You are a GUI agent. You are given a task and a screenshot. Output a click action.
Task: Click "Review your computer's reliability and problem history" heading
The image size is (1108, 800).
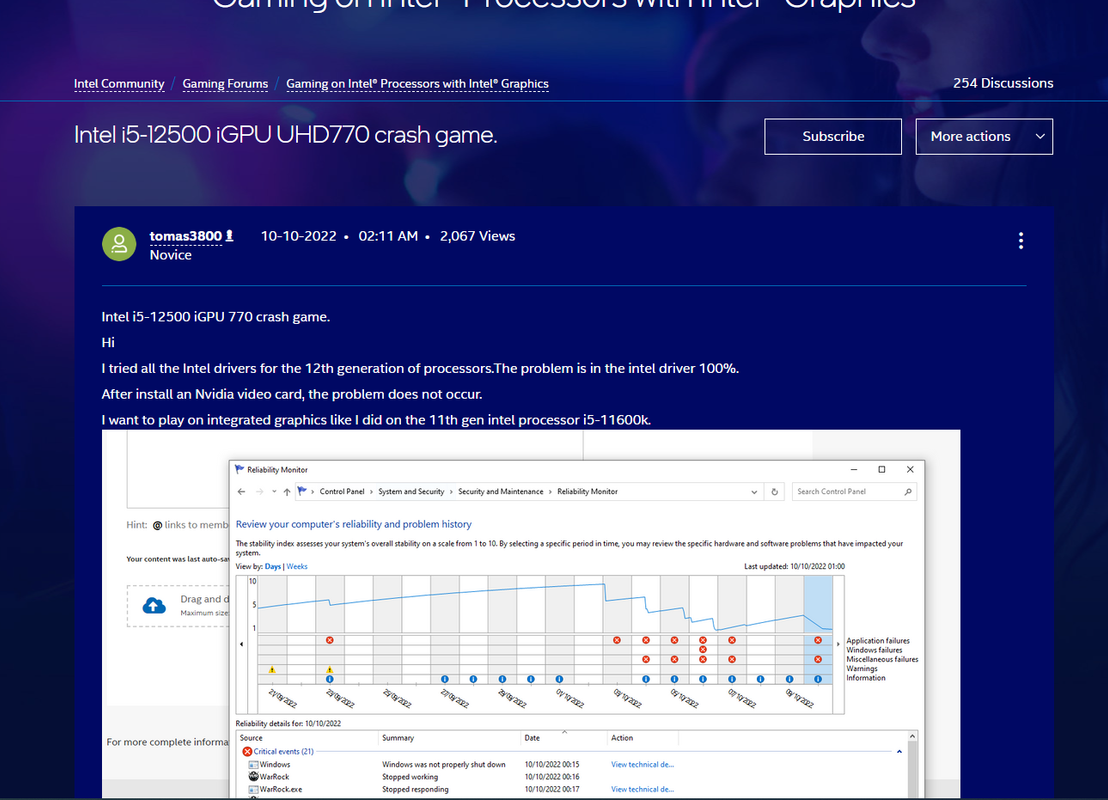pyautogui.click(x=353, y=524)
